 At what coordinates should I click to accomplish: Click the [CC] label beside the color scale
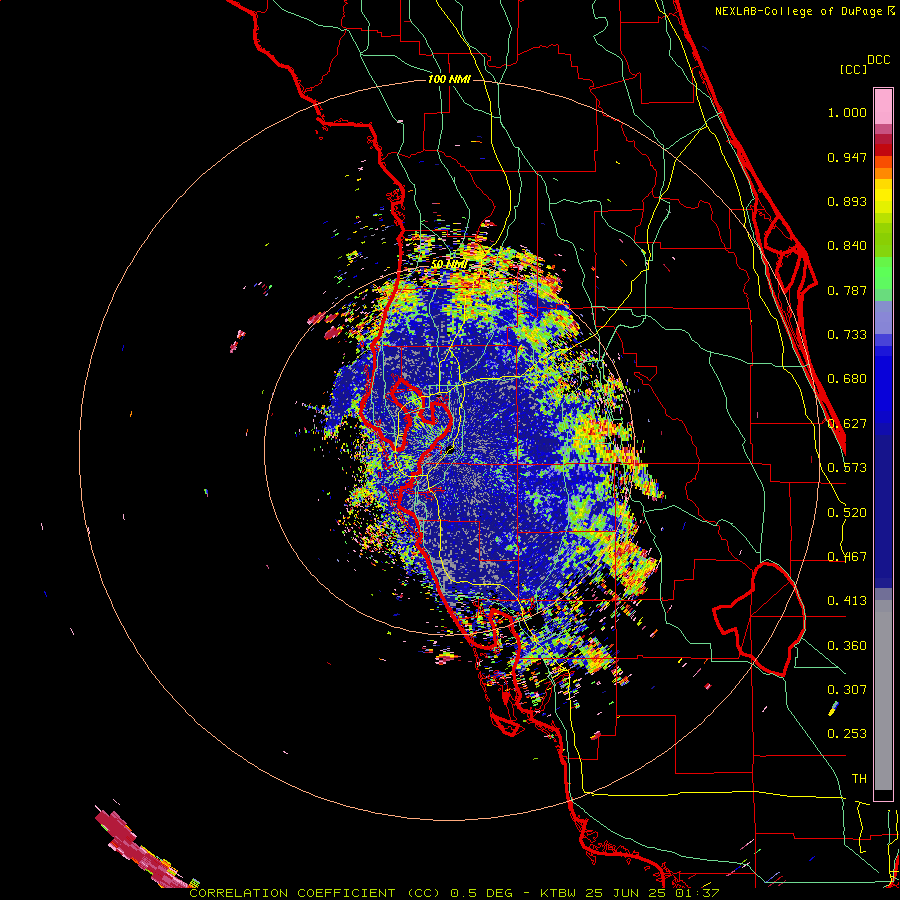[853, 69]
